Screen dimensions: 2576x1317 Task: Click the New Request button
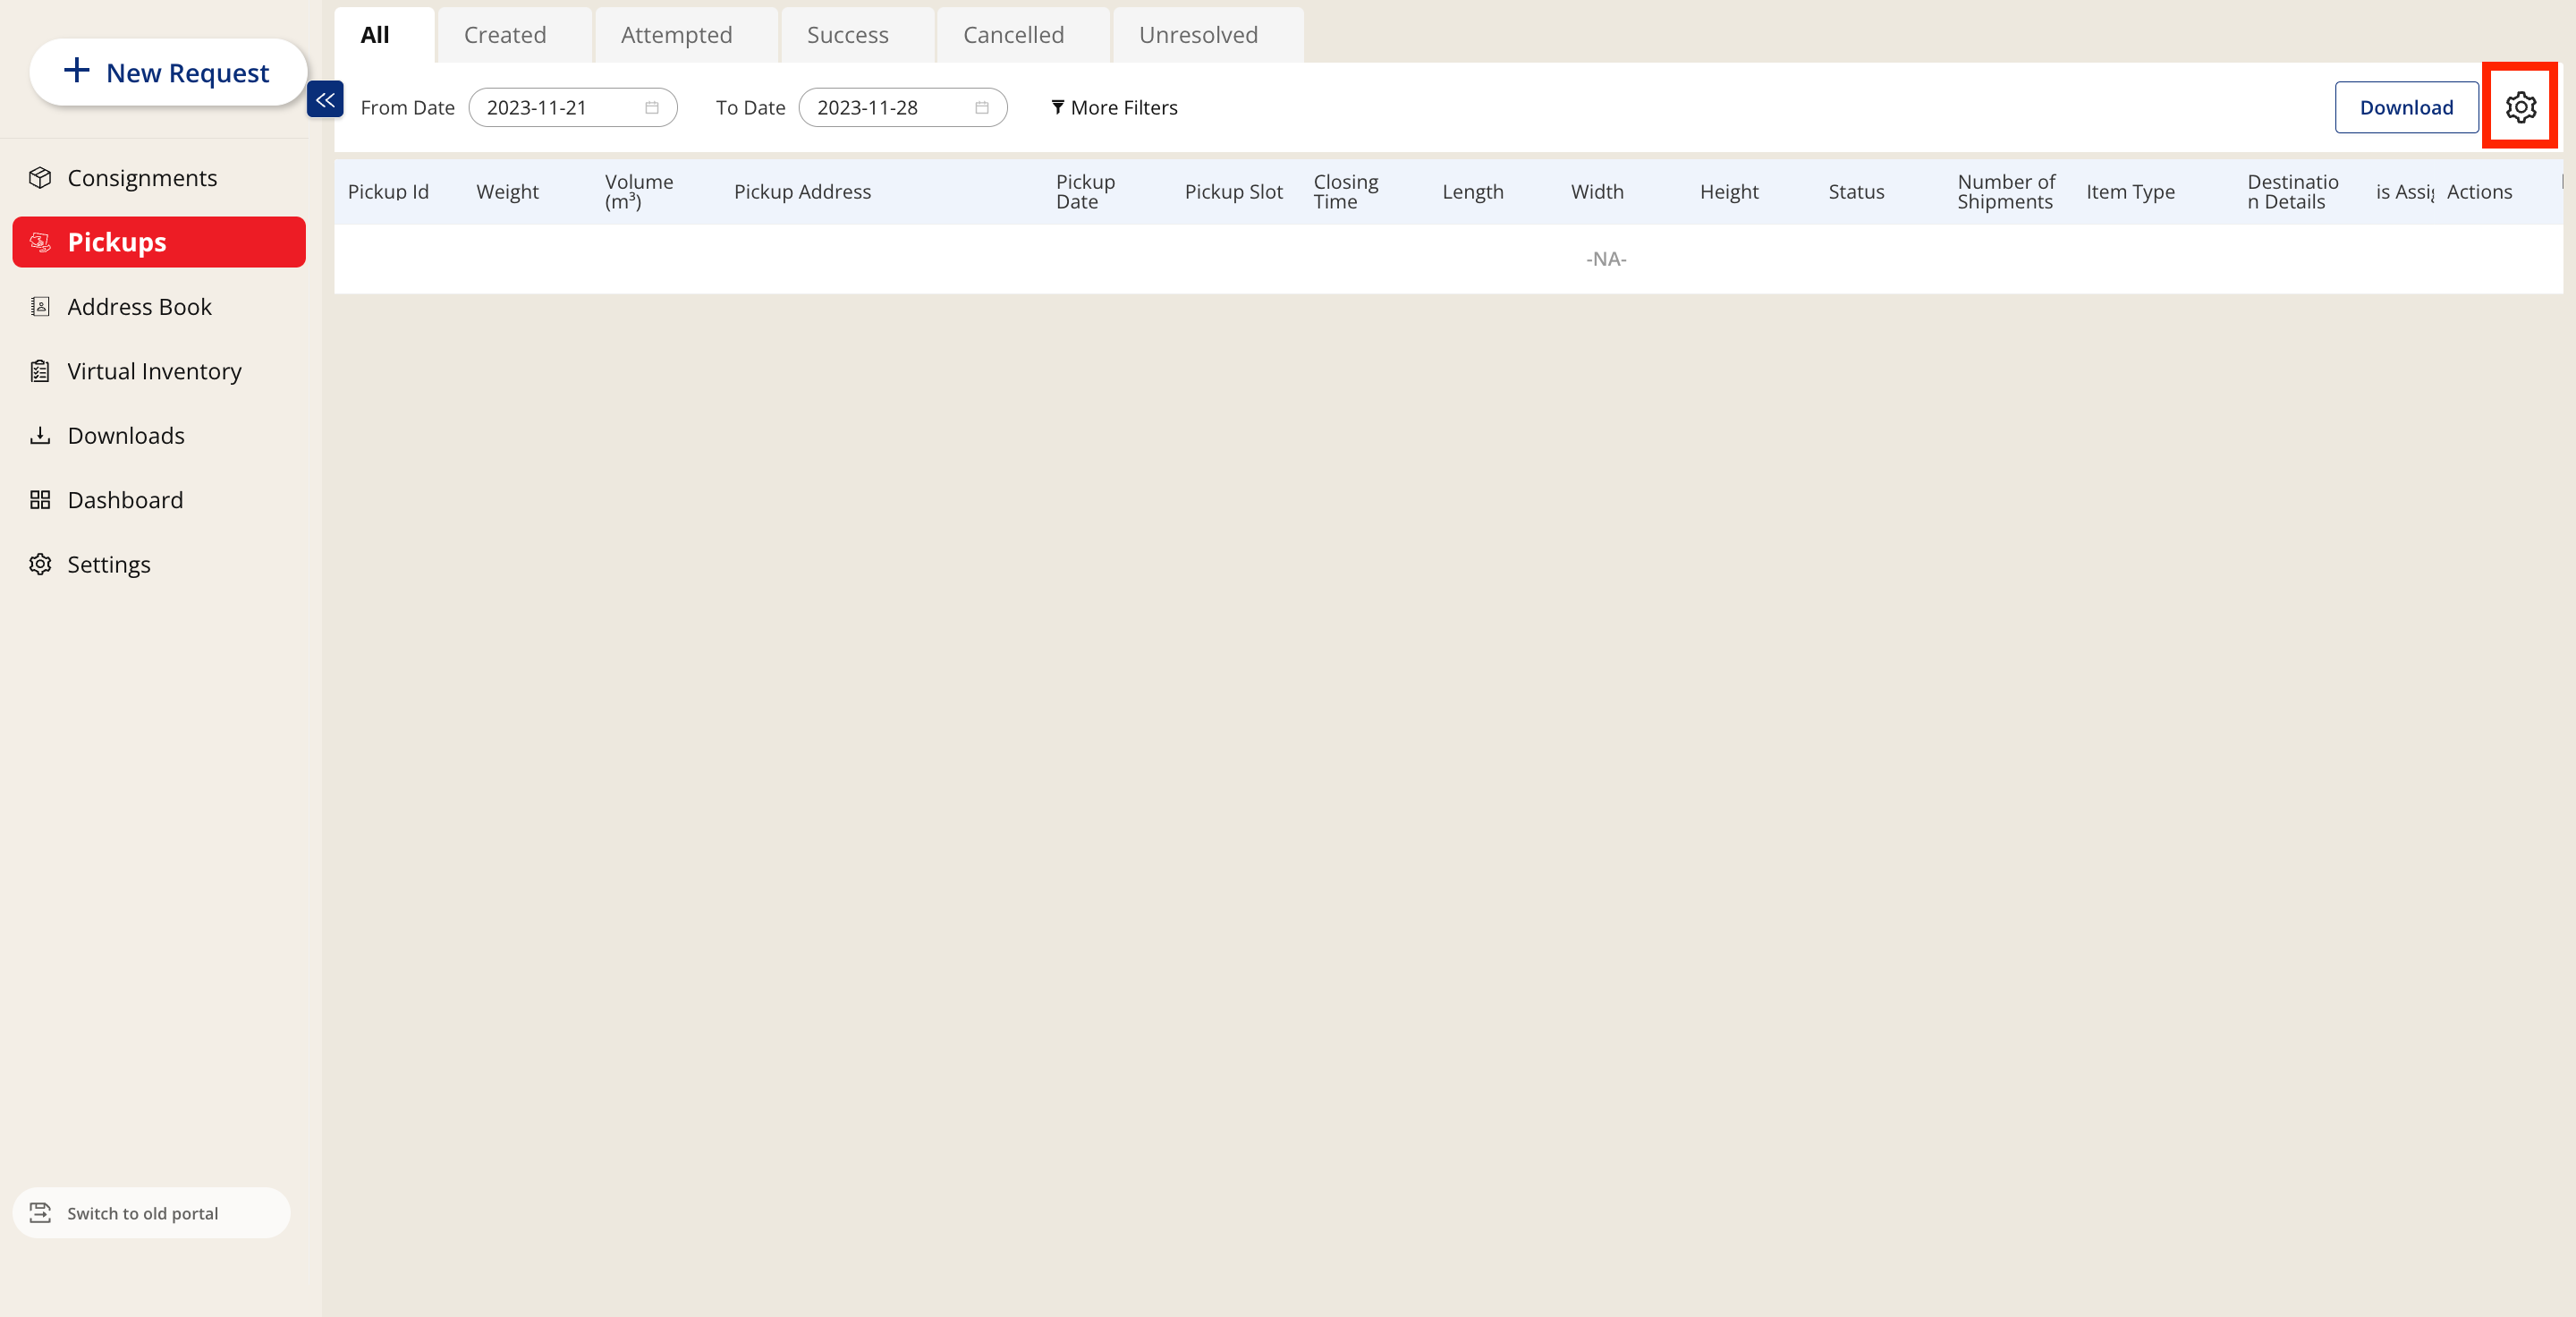pos(167,72)
